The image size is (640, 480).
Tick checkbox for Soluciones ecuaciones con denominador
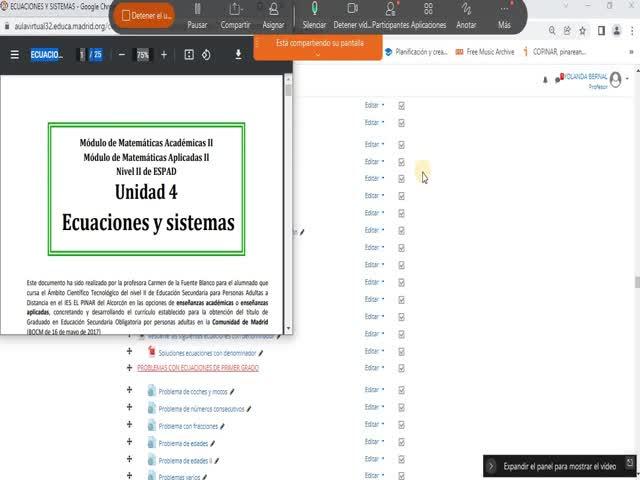(402, 351)
